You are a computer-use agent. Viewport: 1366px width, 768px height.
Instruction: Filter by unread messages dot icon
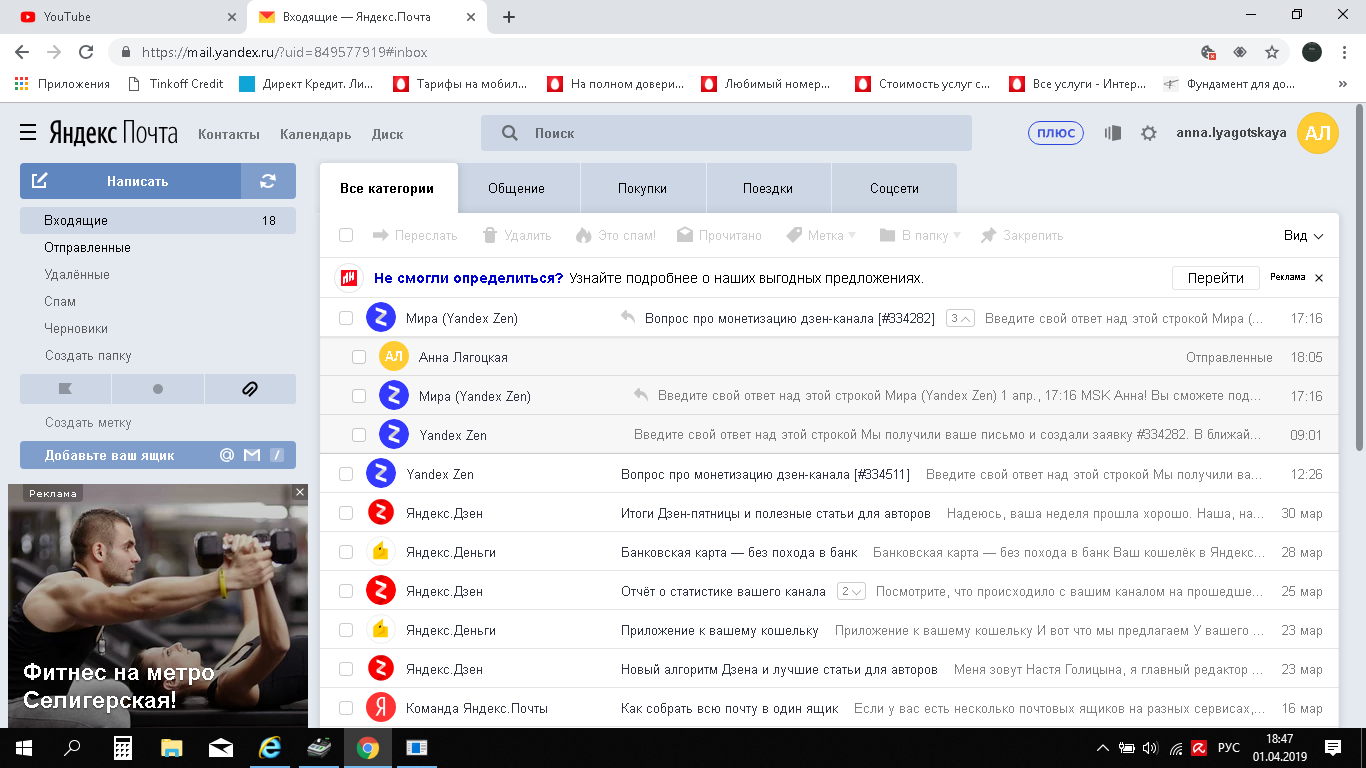pos(158,389)
